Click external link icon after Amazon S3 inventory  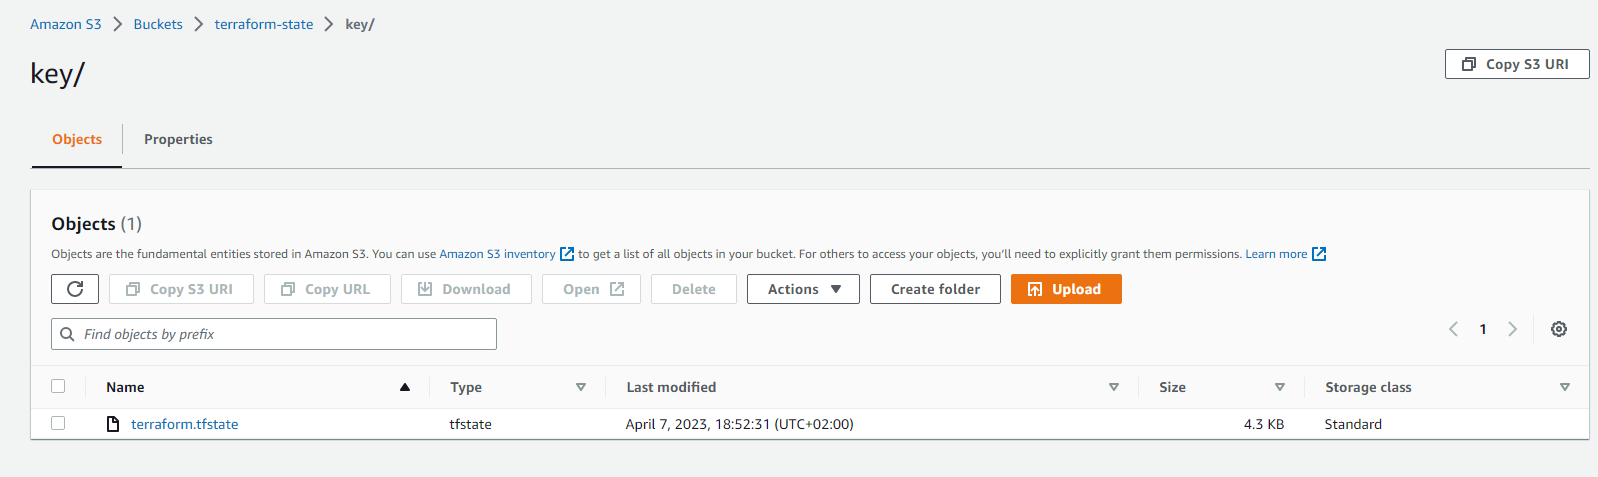click(567, 254)
